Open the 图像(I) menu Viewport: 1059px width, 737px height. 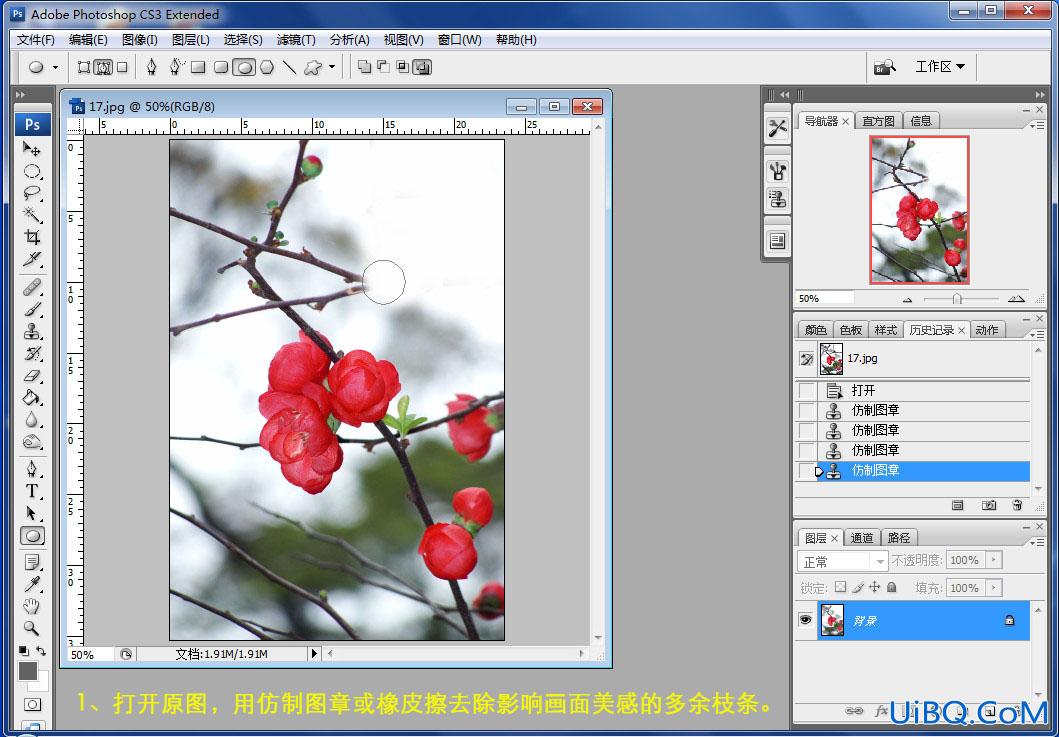tap(140, 40)
